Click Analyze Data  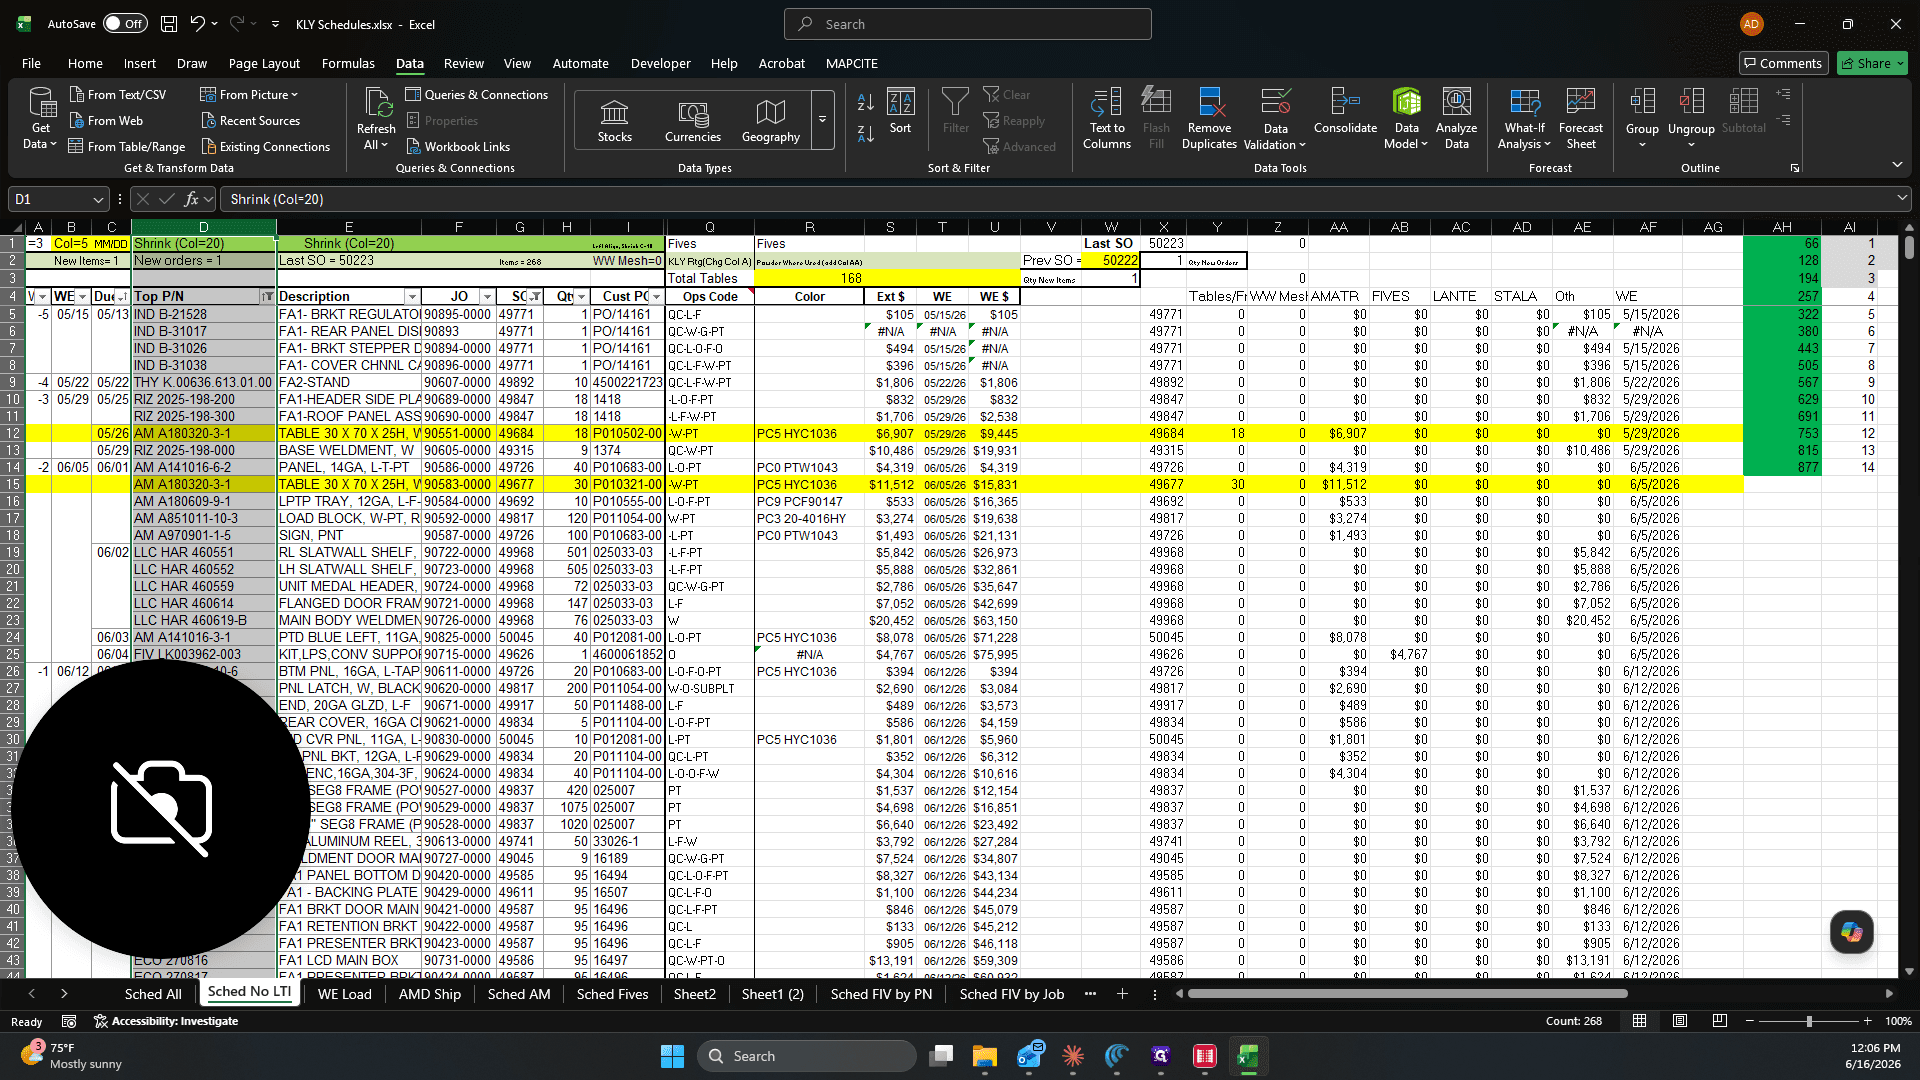pos(1456,118)
